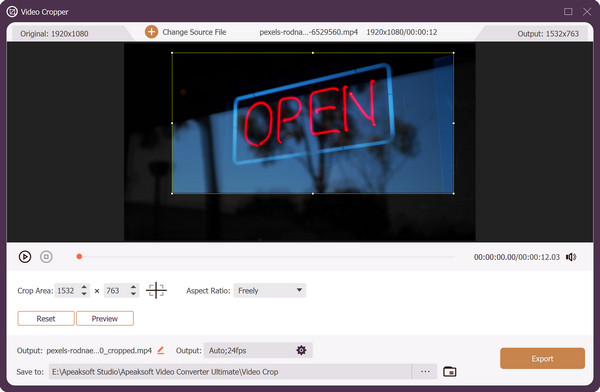Screen dimensions: 600x392
Task: Decrease crop height with down arrow
Action: [x=133, y=294]
